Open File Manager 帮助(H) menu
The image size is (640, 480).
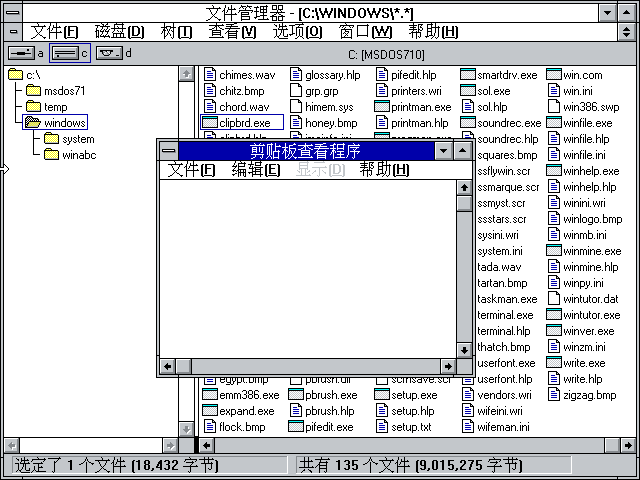pyautogui.click(x=433, y=32)
